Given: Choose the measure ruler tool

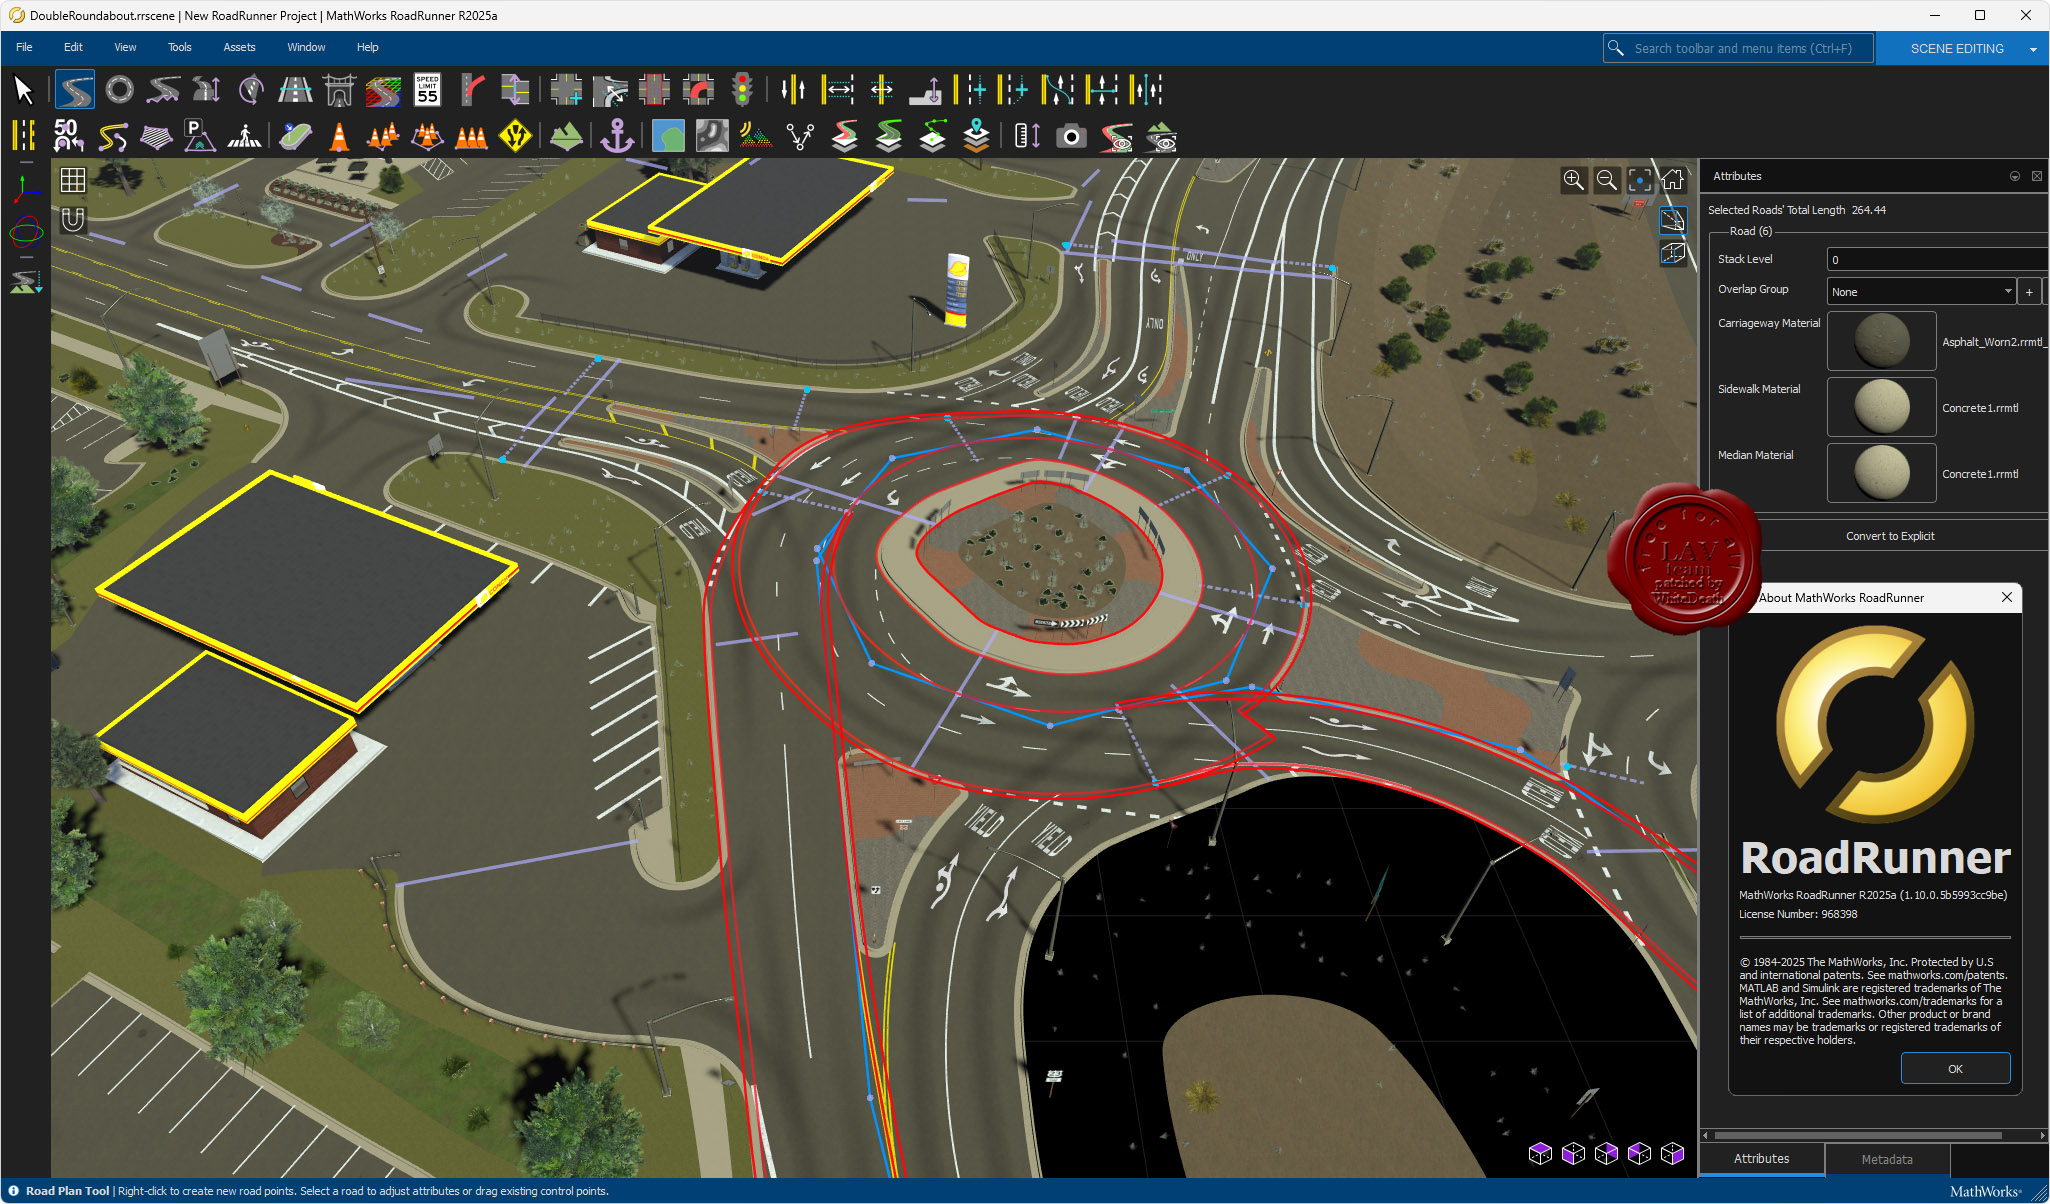Looking at the screenshot, I should click(1027, 135).
